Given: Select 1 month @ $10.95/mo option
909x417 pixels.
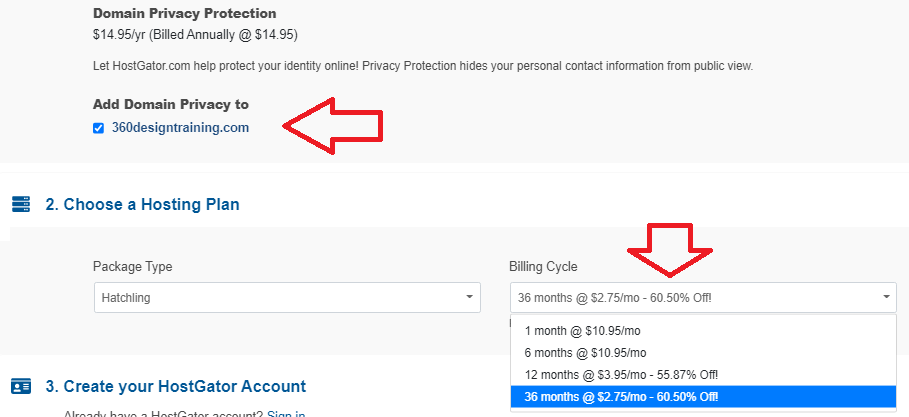Looking at the screenshot, I should (703, 331).
